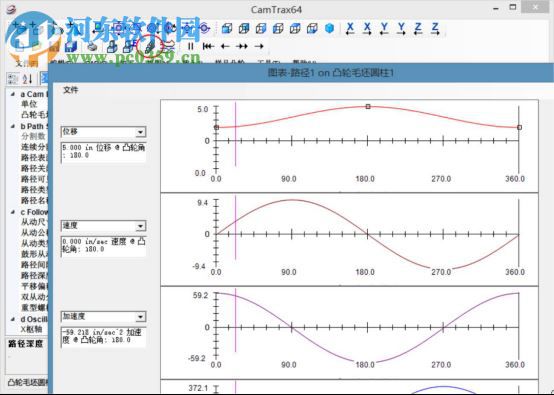The width and height of the screenshot is (554, 395).
Task: Click the Z with right arrow icon
Action: point(435,29)
